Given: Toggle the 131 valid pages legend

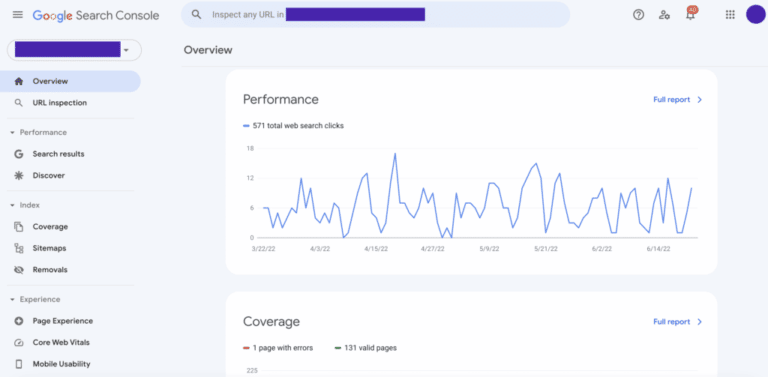Looking at the screenshot, I should (x=365, y=348).
